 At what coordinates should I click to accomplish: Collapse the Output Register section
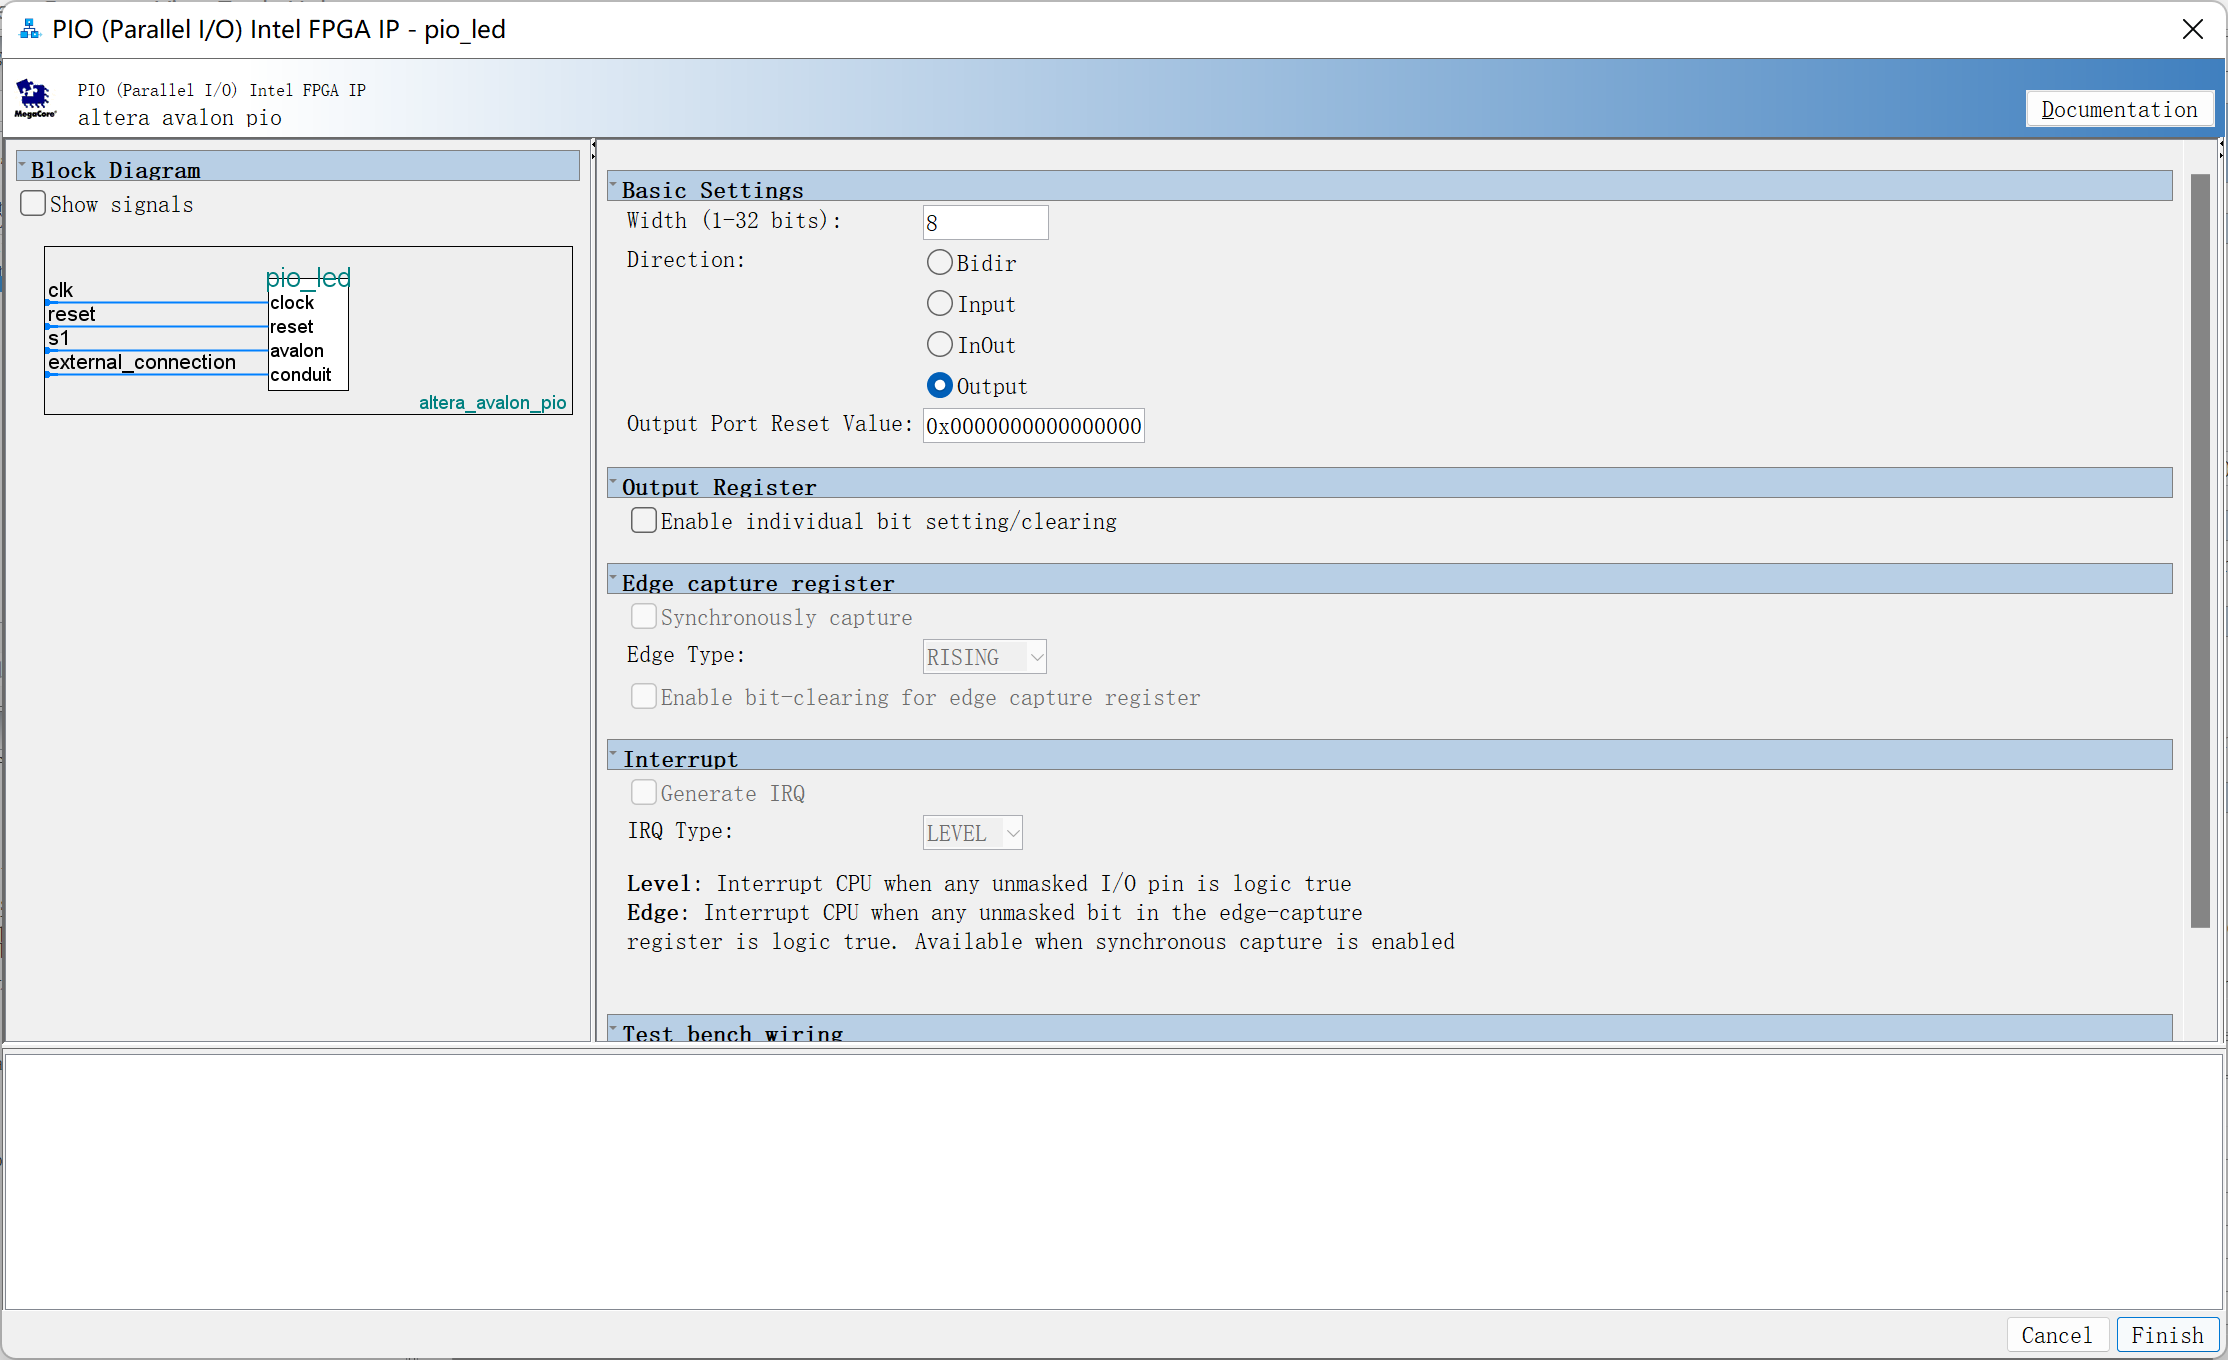[x=613, y=483]
